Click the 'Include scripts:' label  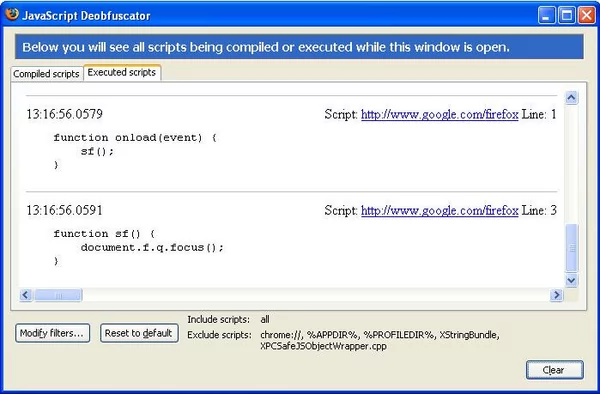(x=218, y=319)
